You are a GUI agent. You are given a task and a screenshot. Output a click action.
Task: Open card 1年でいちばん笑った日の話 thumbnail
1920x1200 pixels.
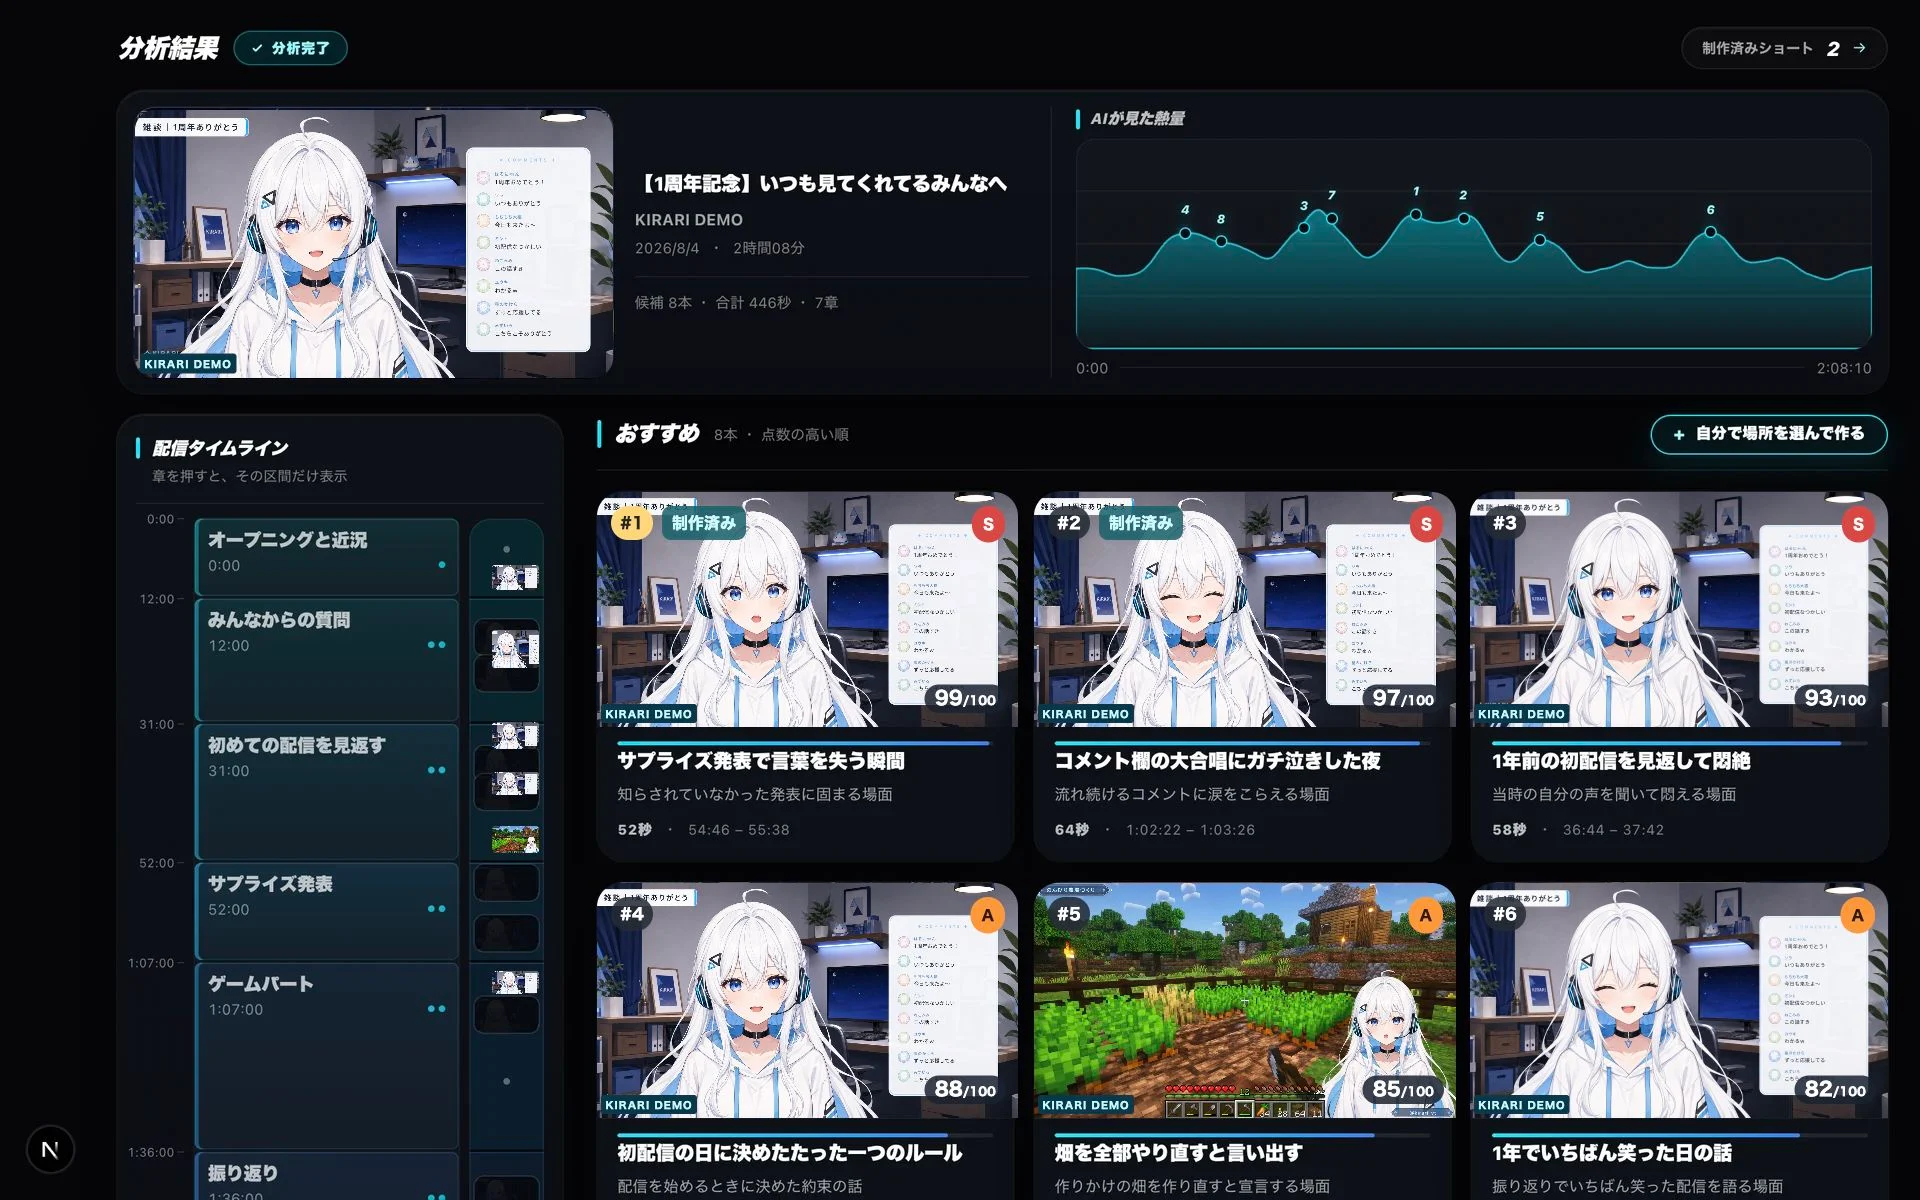(x=1679, y=1000)
